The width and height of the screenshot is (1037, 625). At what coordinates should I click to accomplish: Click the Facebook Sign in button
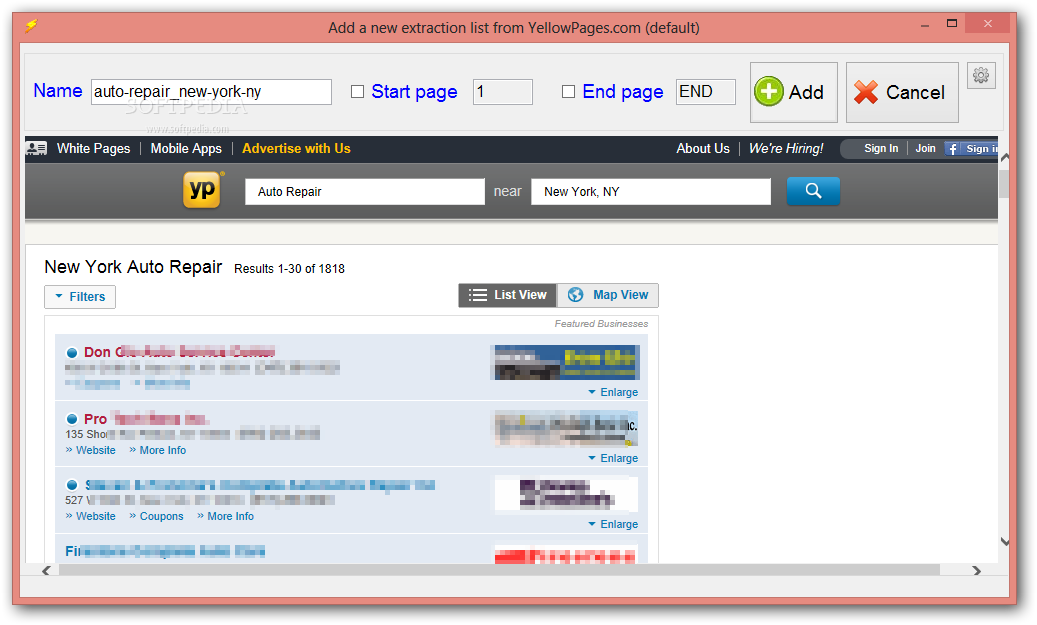tap(972, 149)
